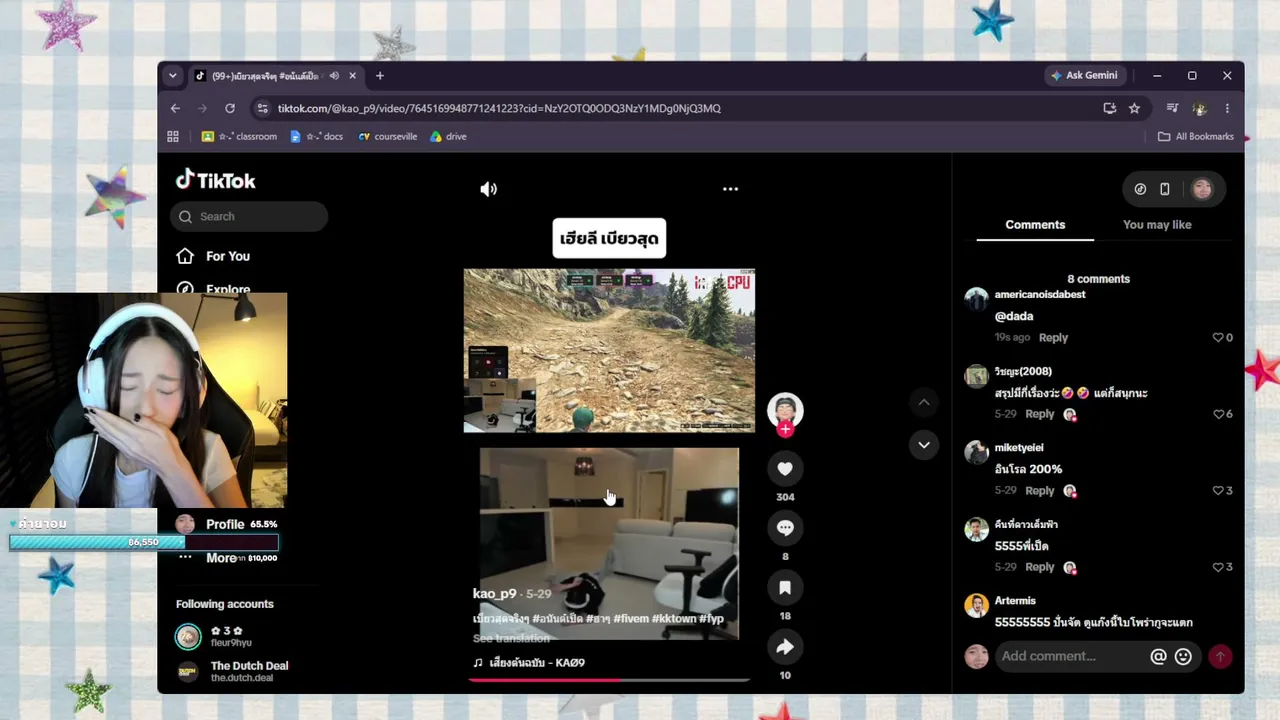The width and height of the screenshot is (1280, 720).
Task: Click the Ask Gemini button
Action: 1084,76
